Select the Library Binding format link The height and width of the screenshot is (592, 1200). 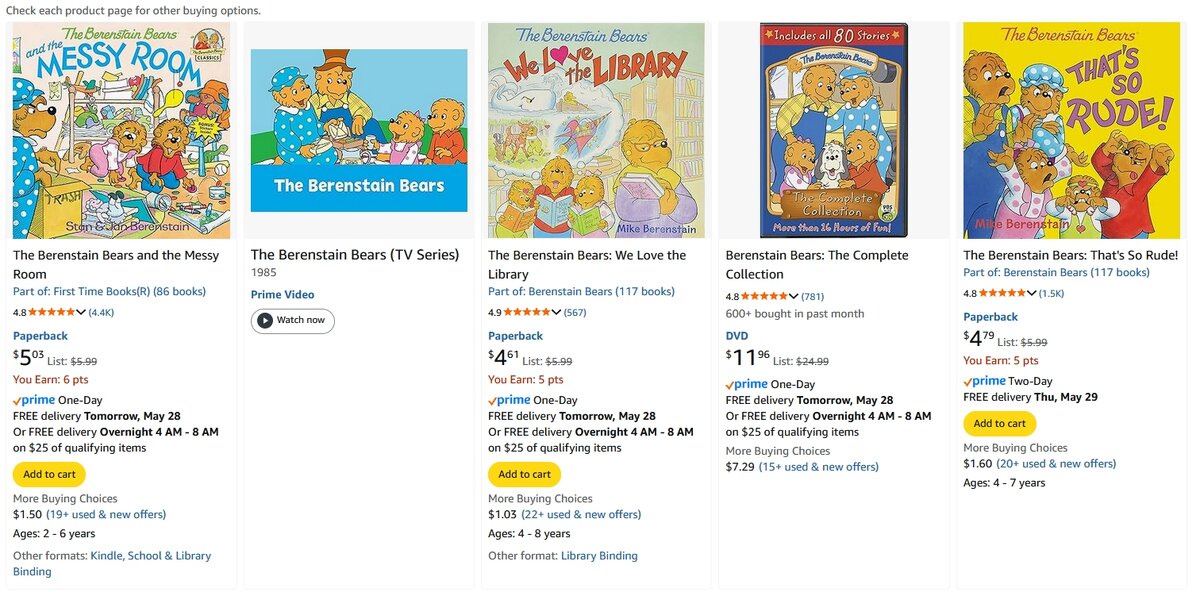click(599, 556)
